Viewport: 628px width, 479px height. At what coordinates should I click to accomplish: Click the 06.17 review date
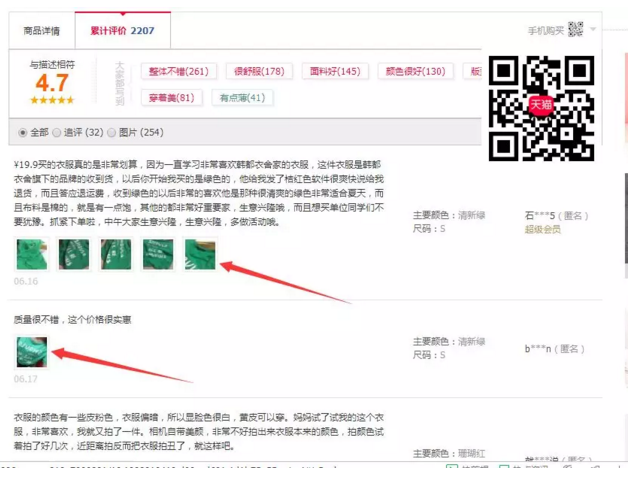point(26,379)
